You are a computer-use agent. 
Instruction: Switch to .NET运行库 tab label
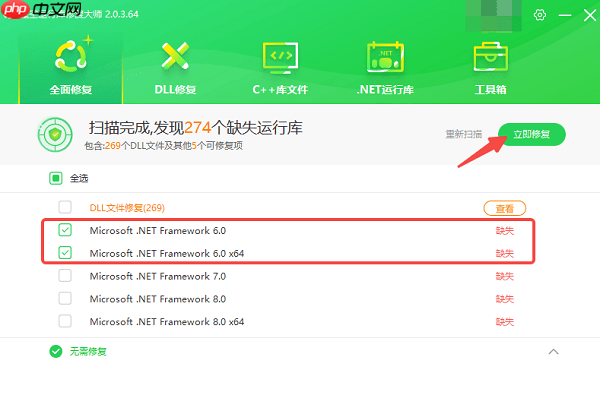(385, 90)
